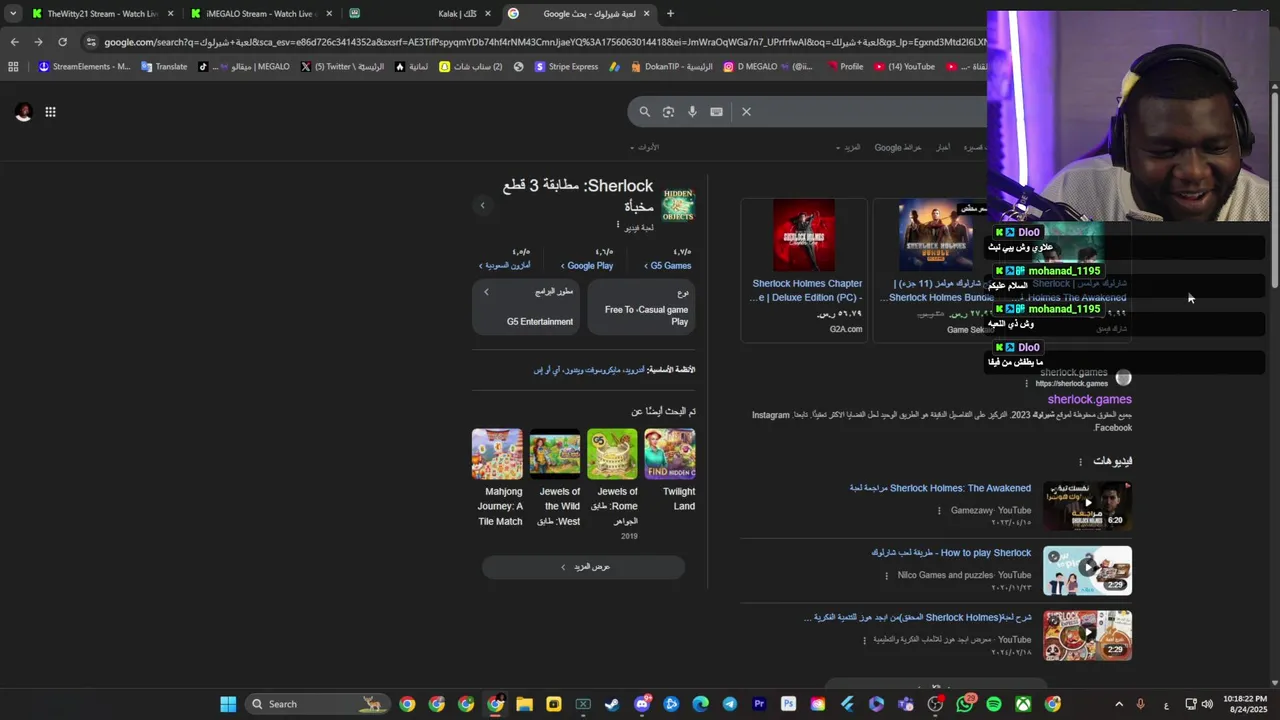Image resolution: width=1280 pixels, height=720 pixels.
Task: Open the How to play Sherlock video
Action: [951, 553]
